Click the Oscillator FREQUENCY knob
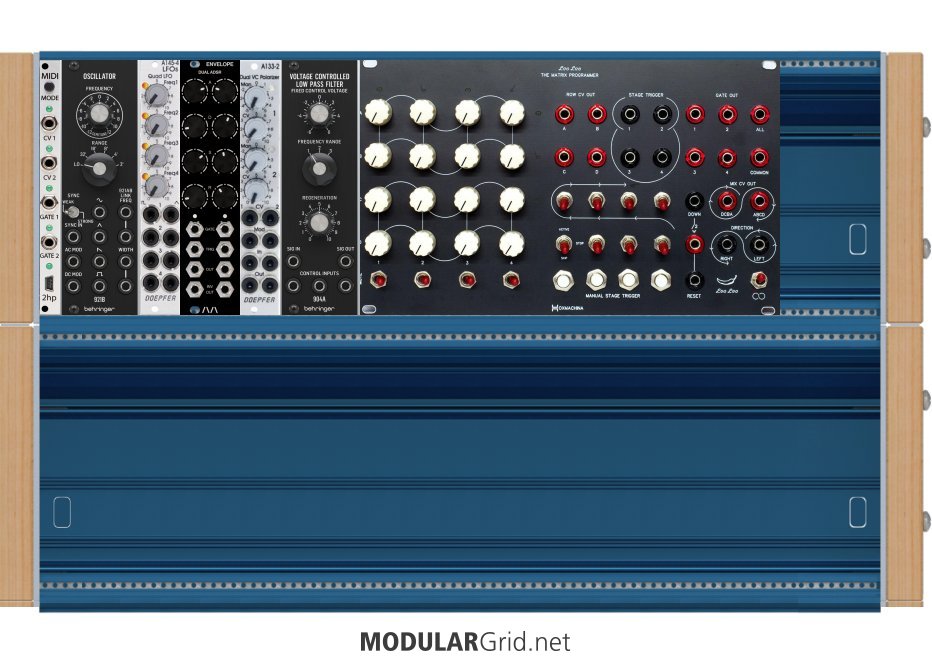 (x=99, y=117)
